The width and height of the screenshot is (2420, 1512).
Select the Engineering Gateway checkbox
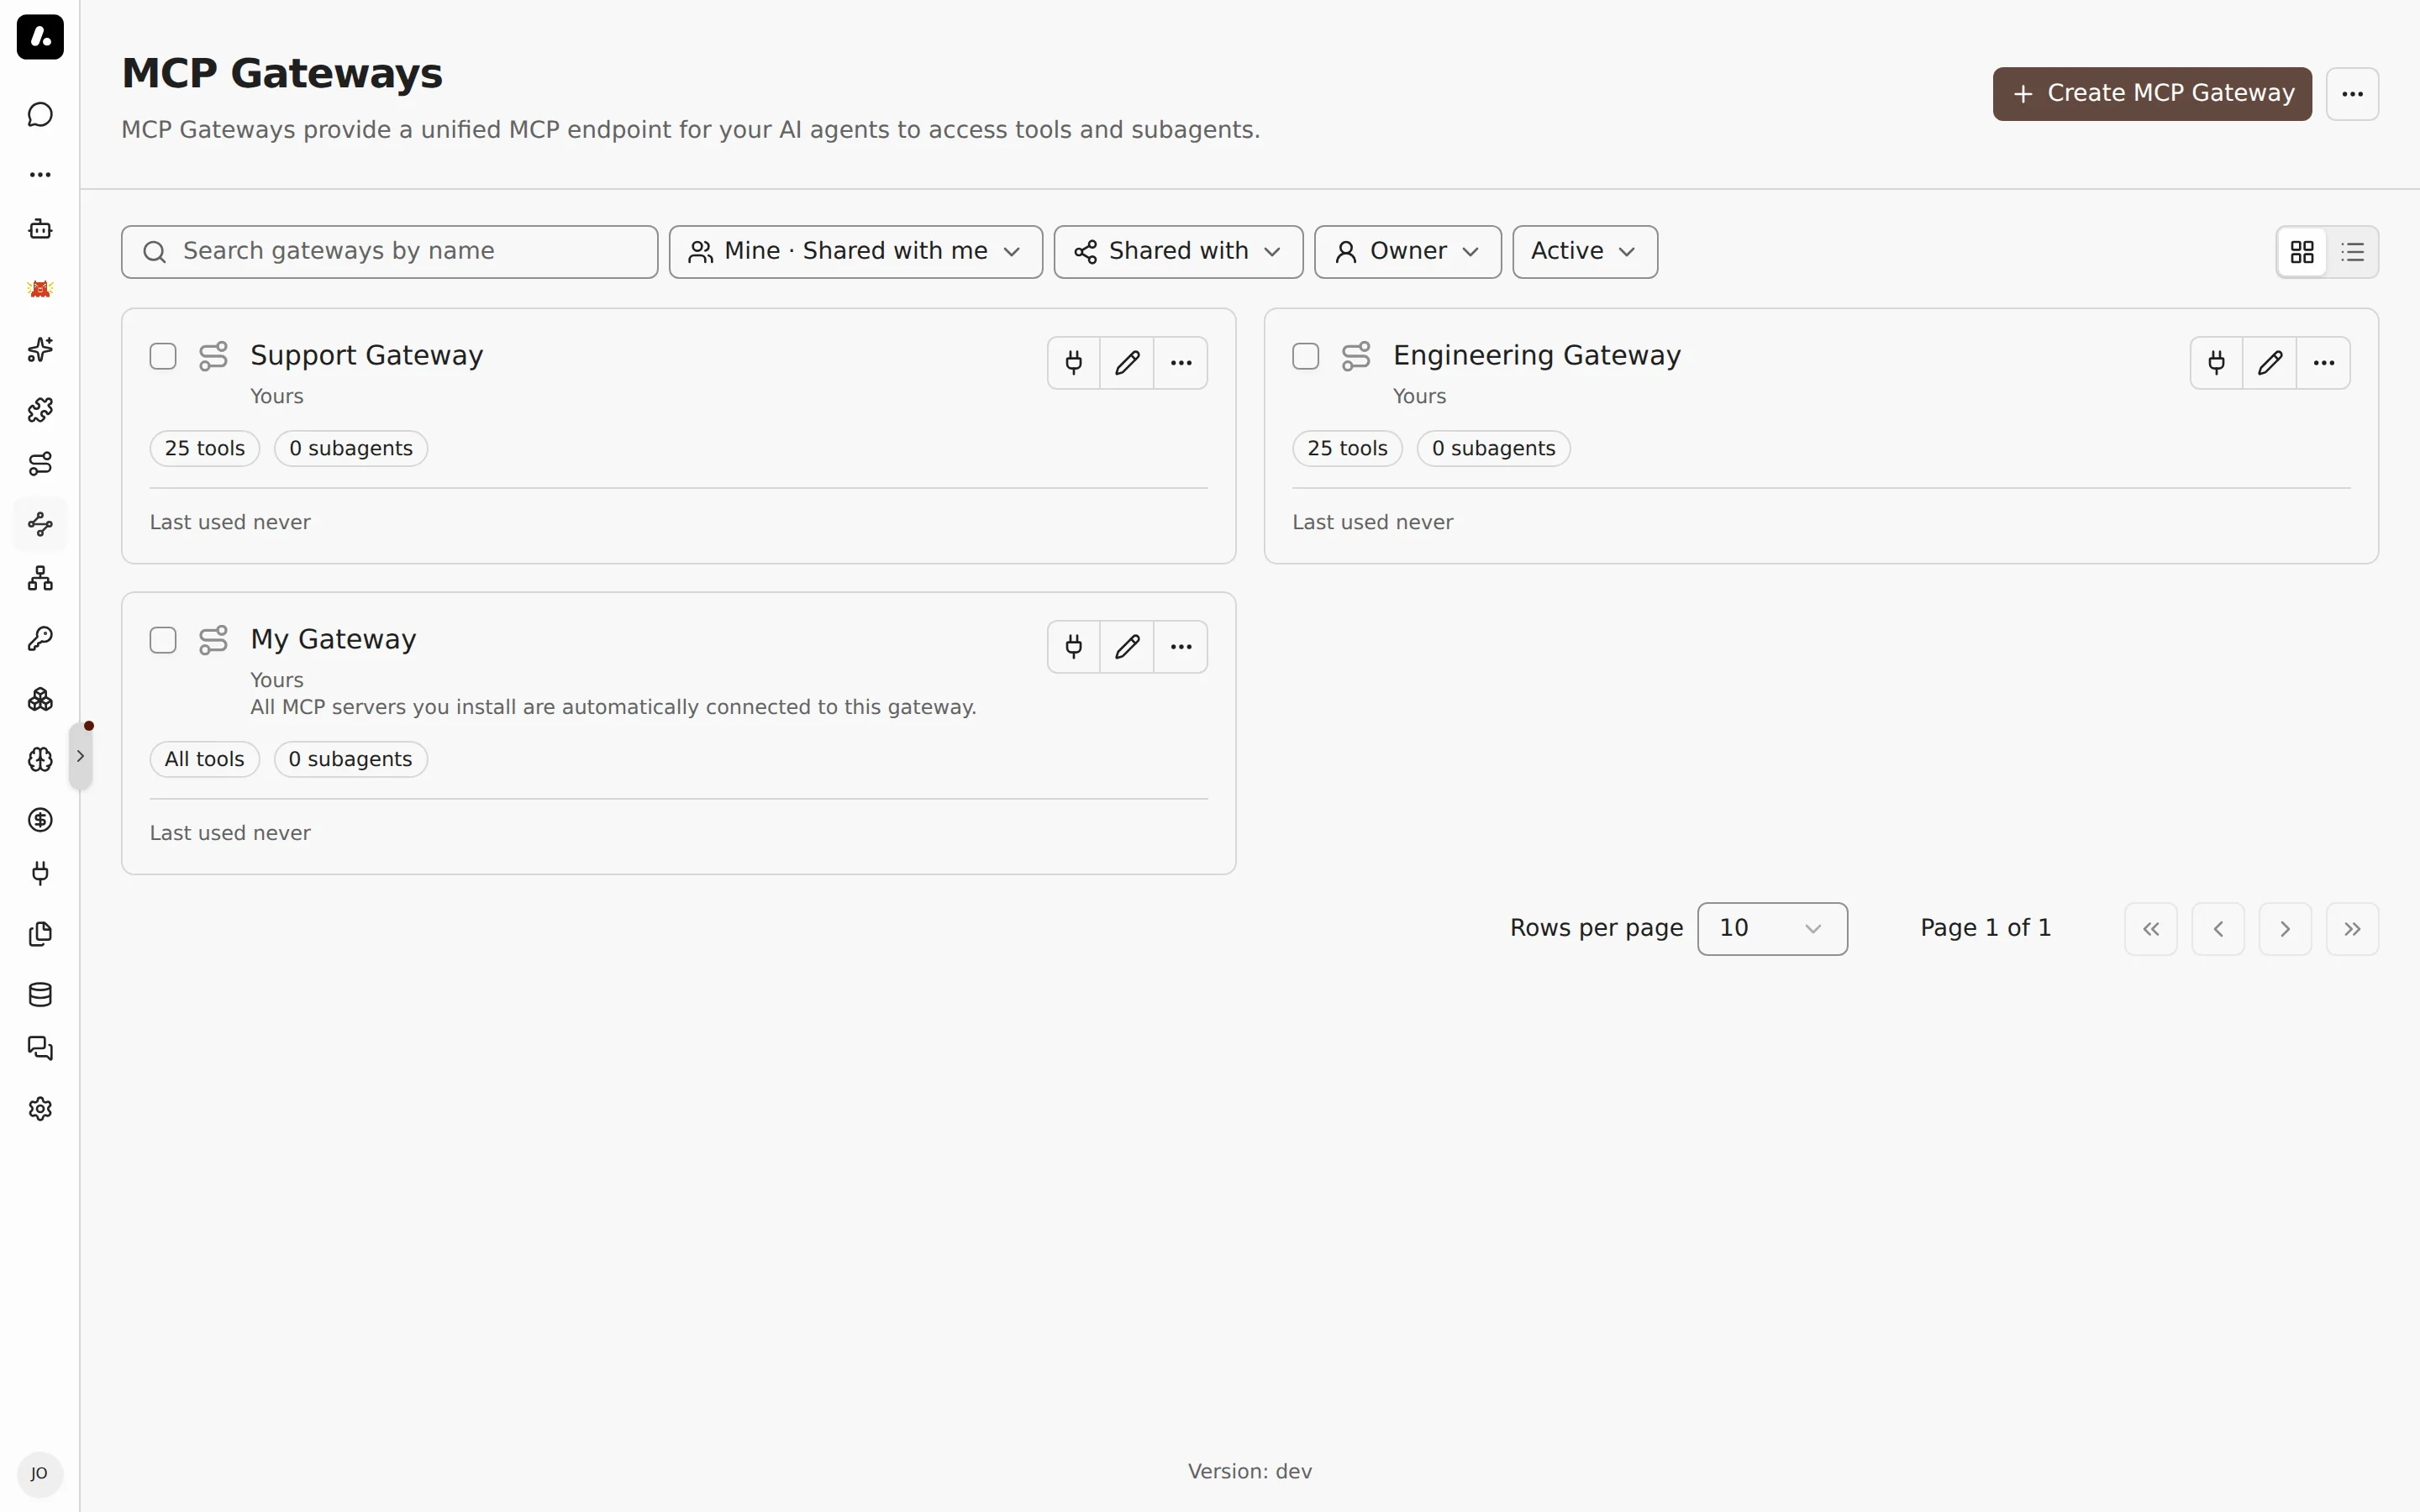tap(1306, 356)
